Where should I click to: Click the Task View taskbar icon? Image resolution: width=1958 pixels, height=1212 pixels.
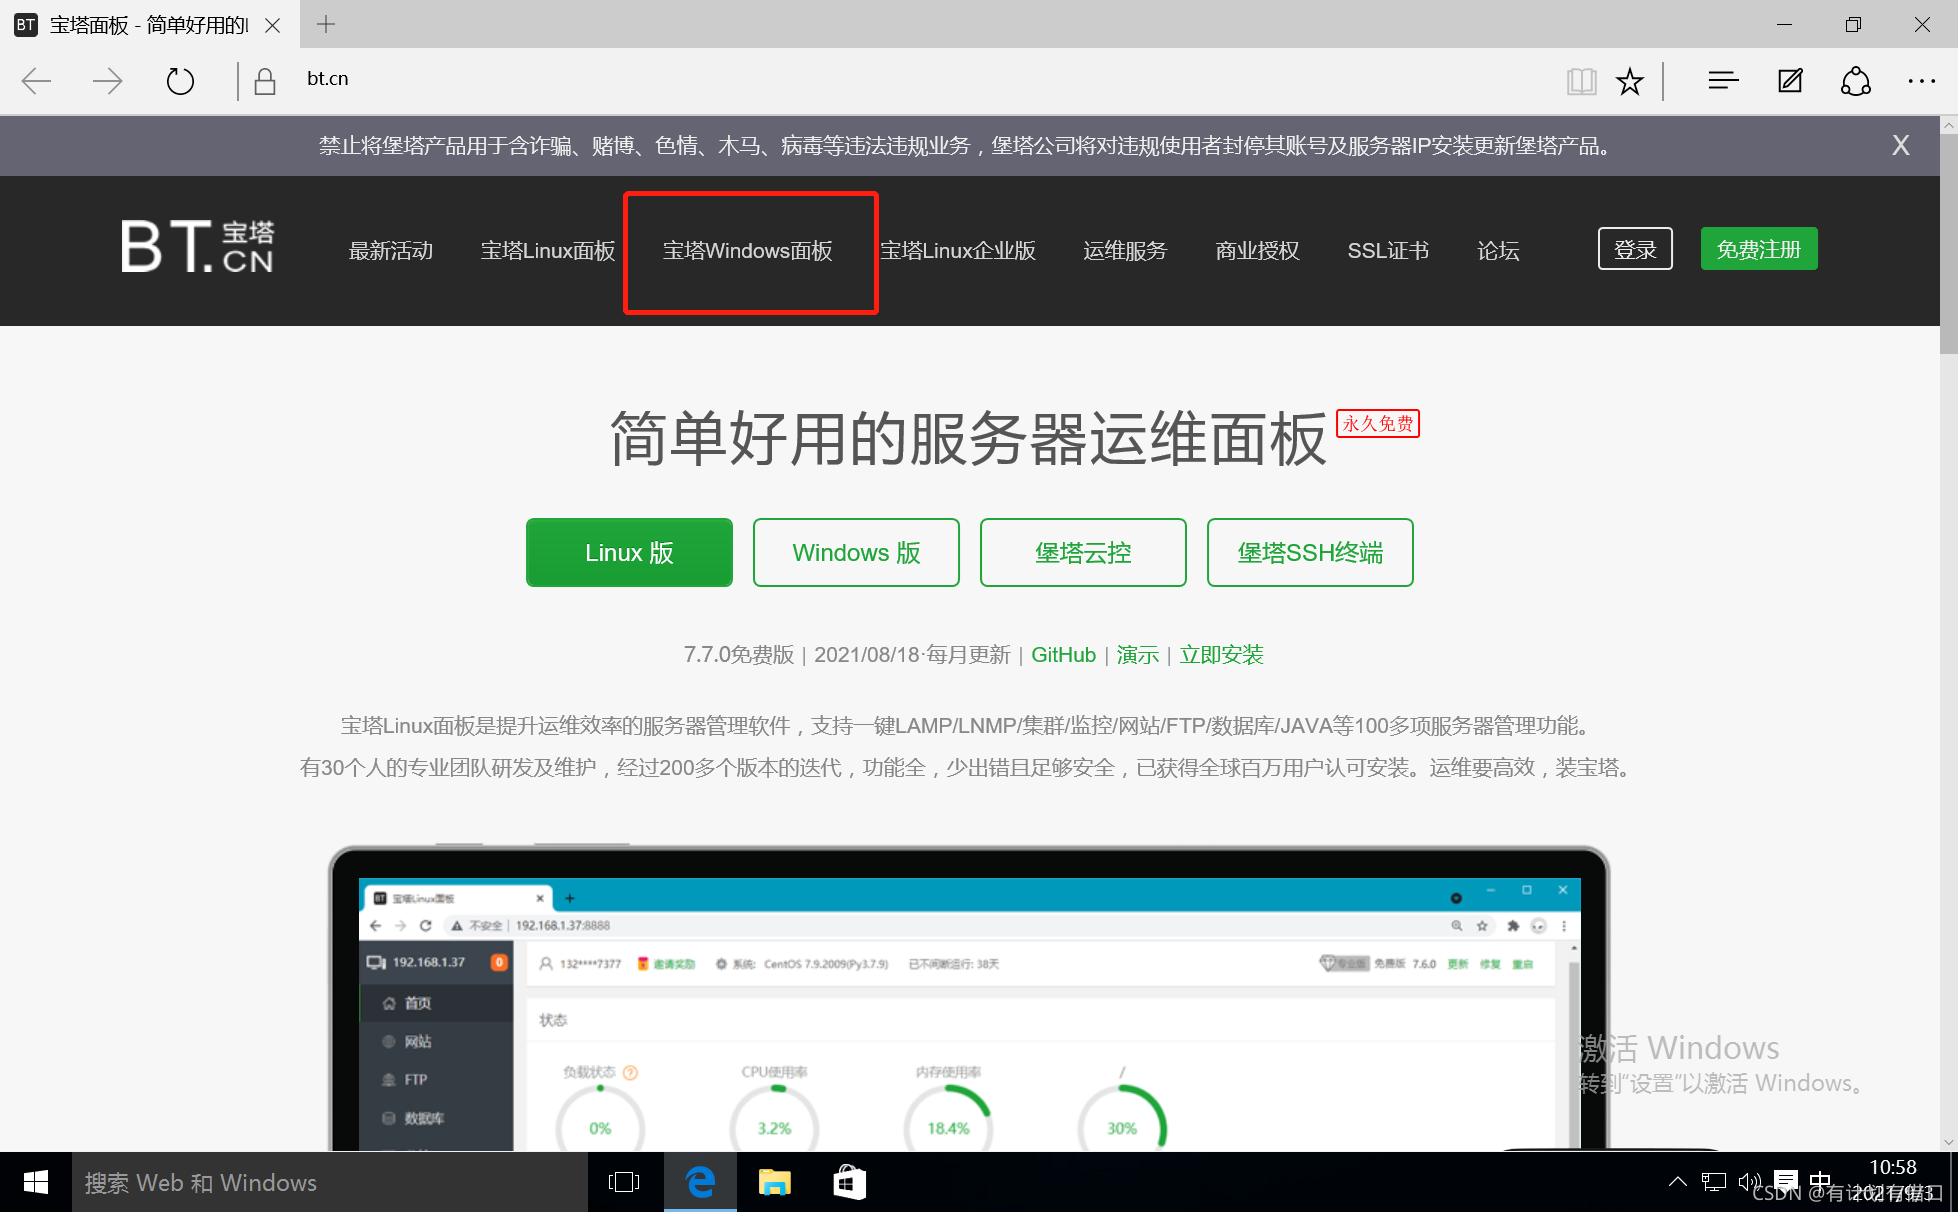(624, 1183)
